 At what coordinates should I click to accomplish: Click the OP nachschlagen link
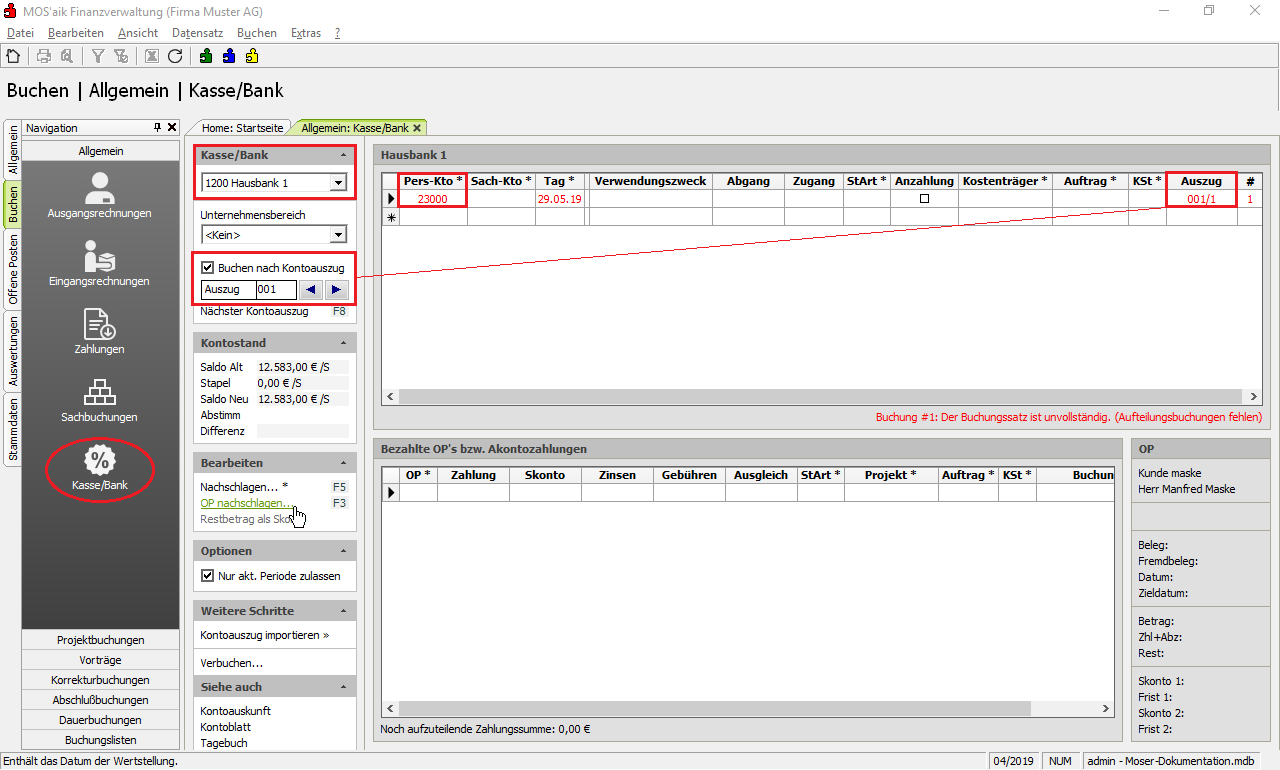[247, 503]
